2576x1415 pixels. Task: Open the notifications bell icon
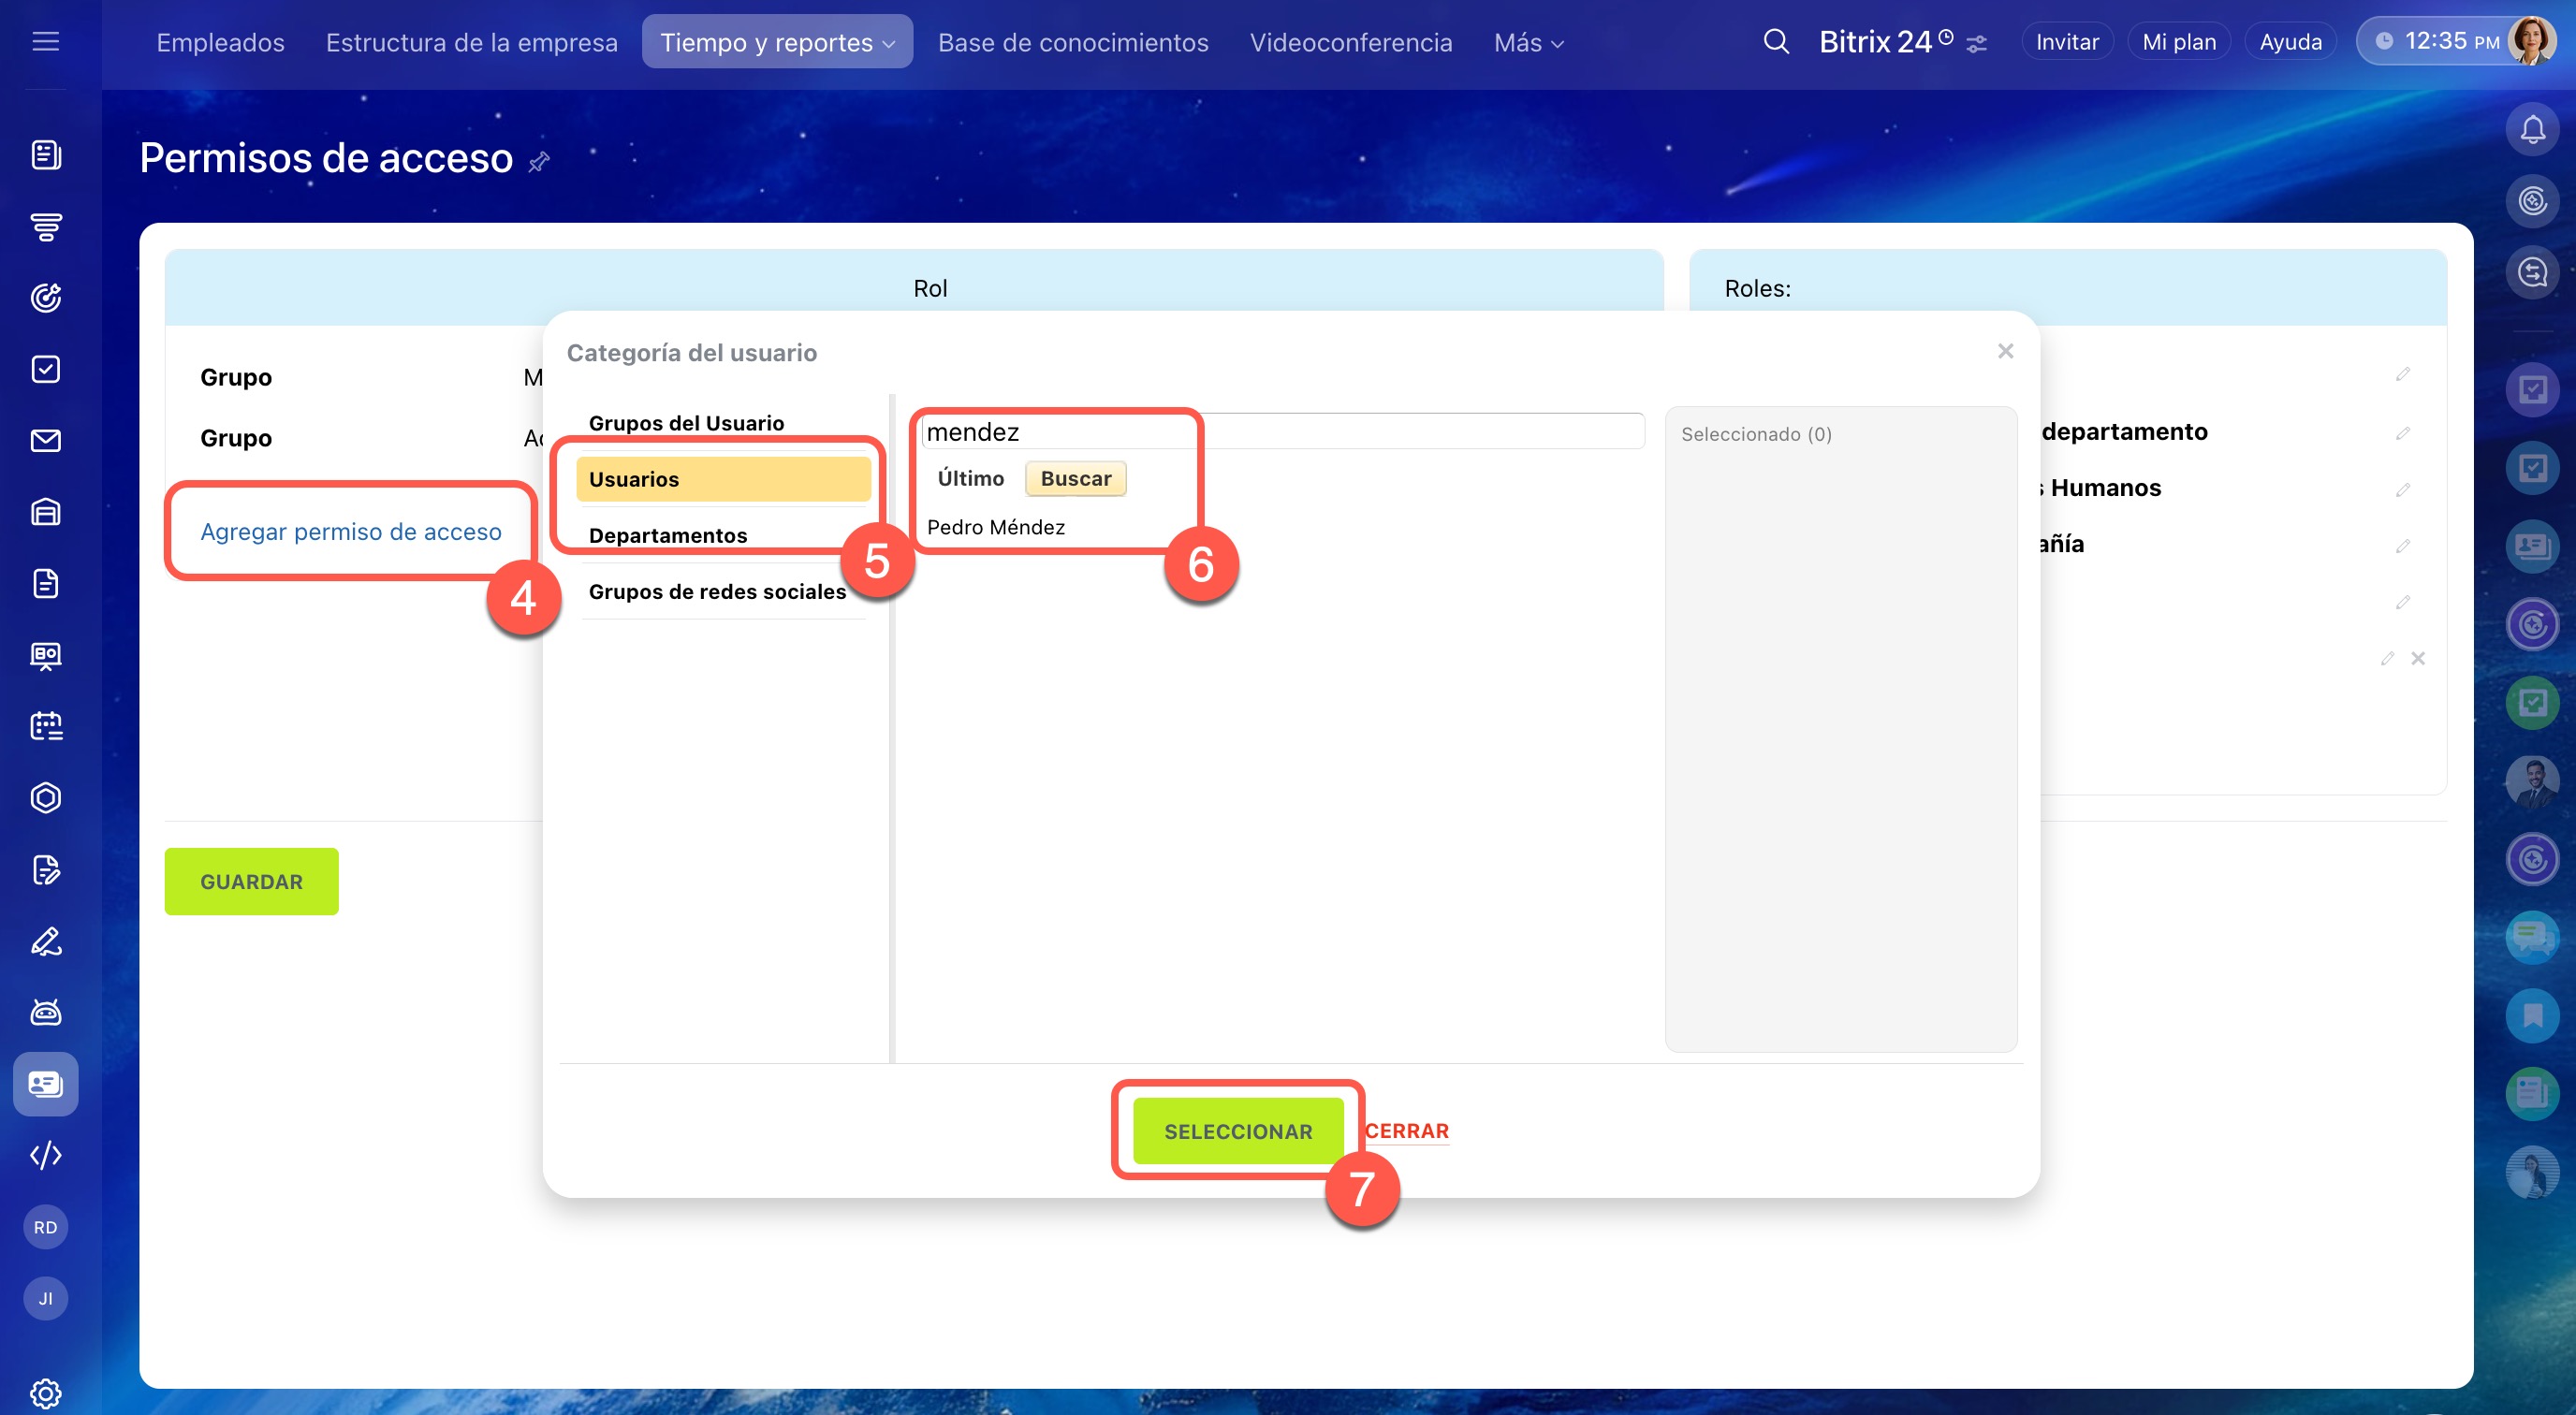click(x=2531, y=130)
